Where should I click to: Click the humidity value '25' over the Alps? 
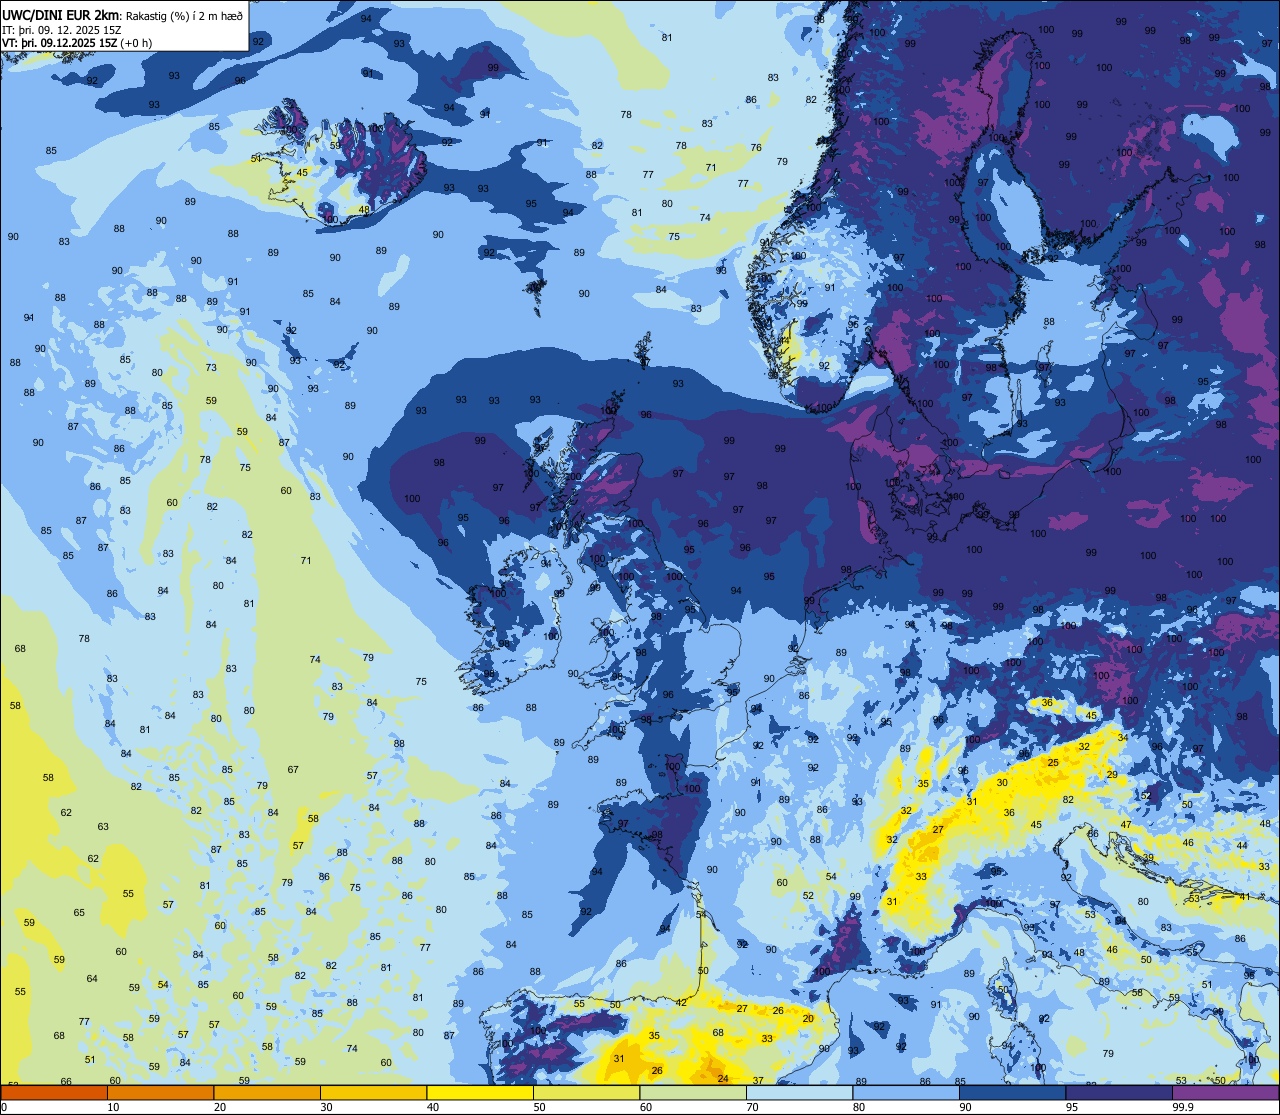click(1053, 763)
